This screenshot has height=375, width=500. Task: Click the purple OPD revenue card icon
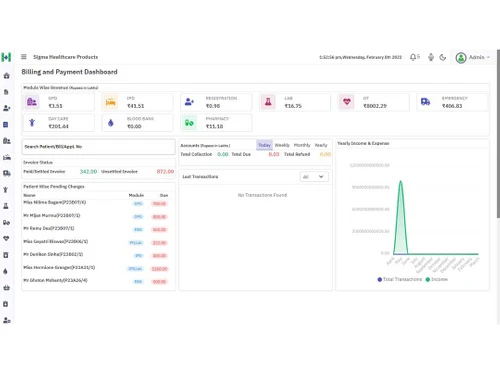click(x=32, y=102)
